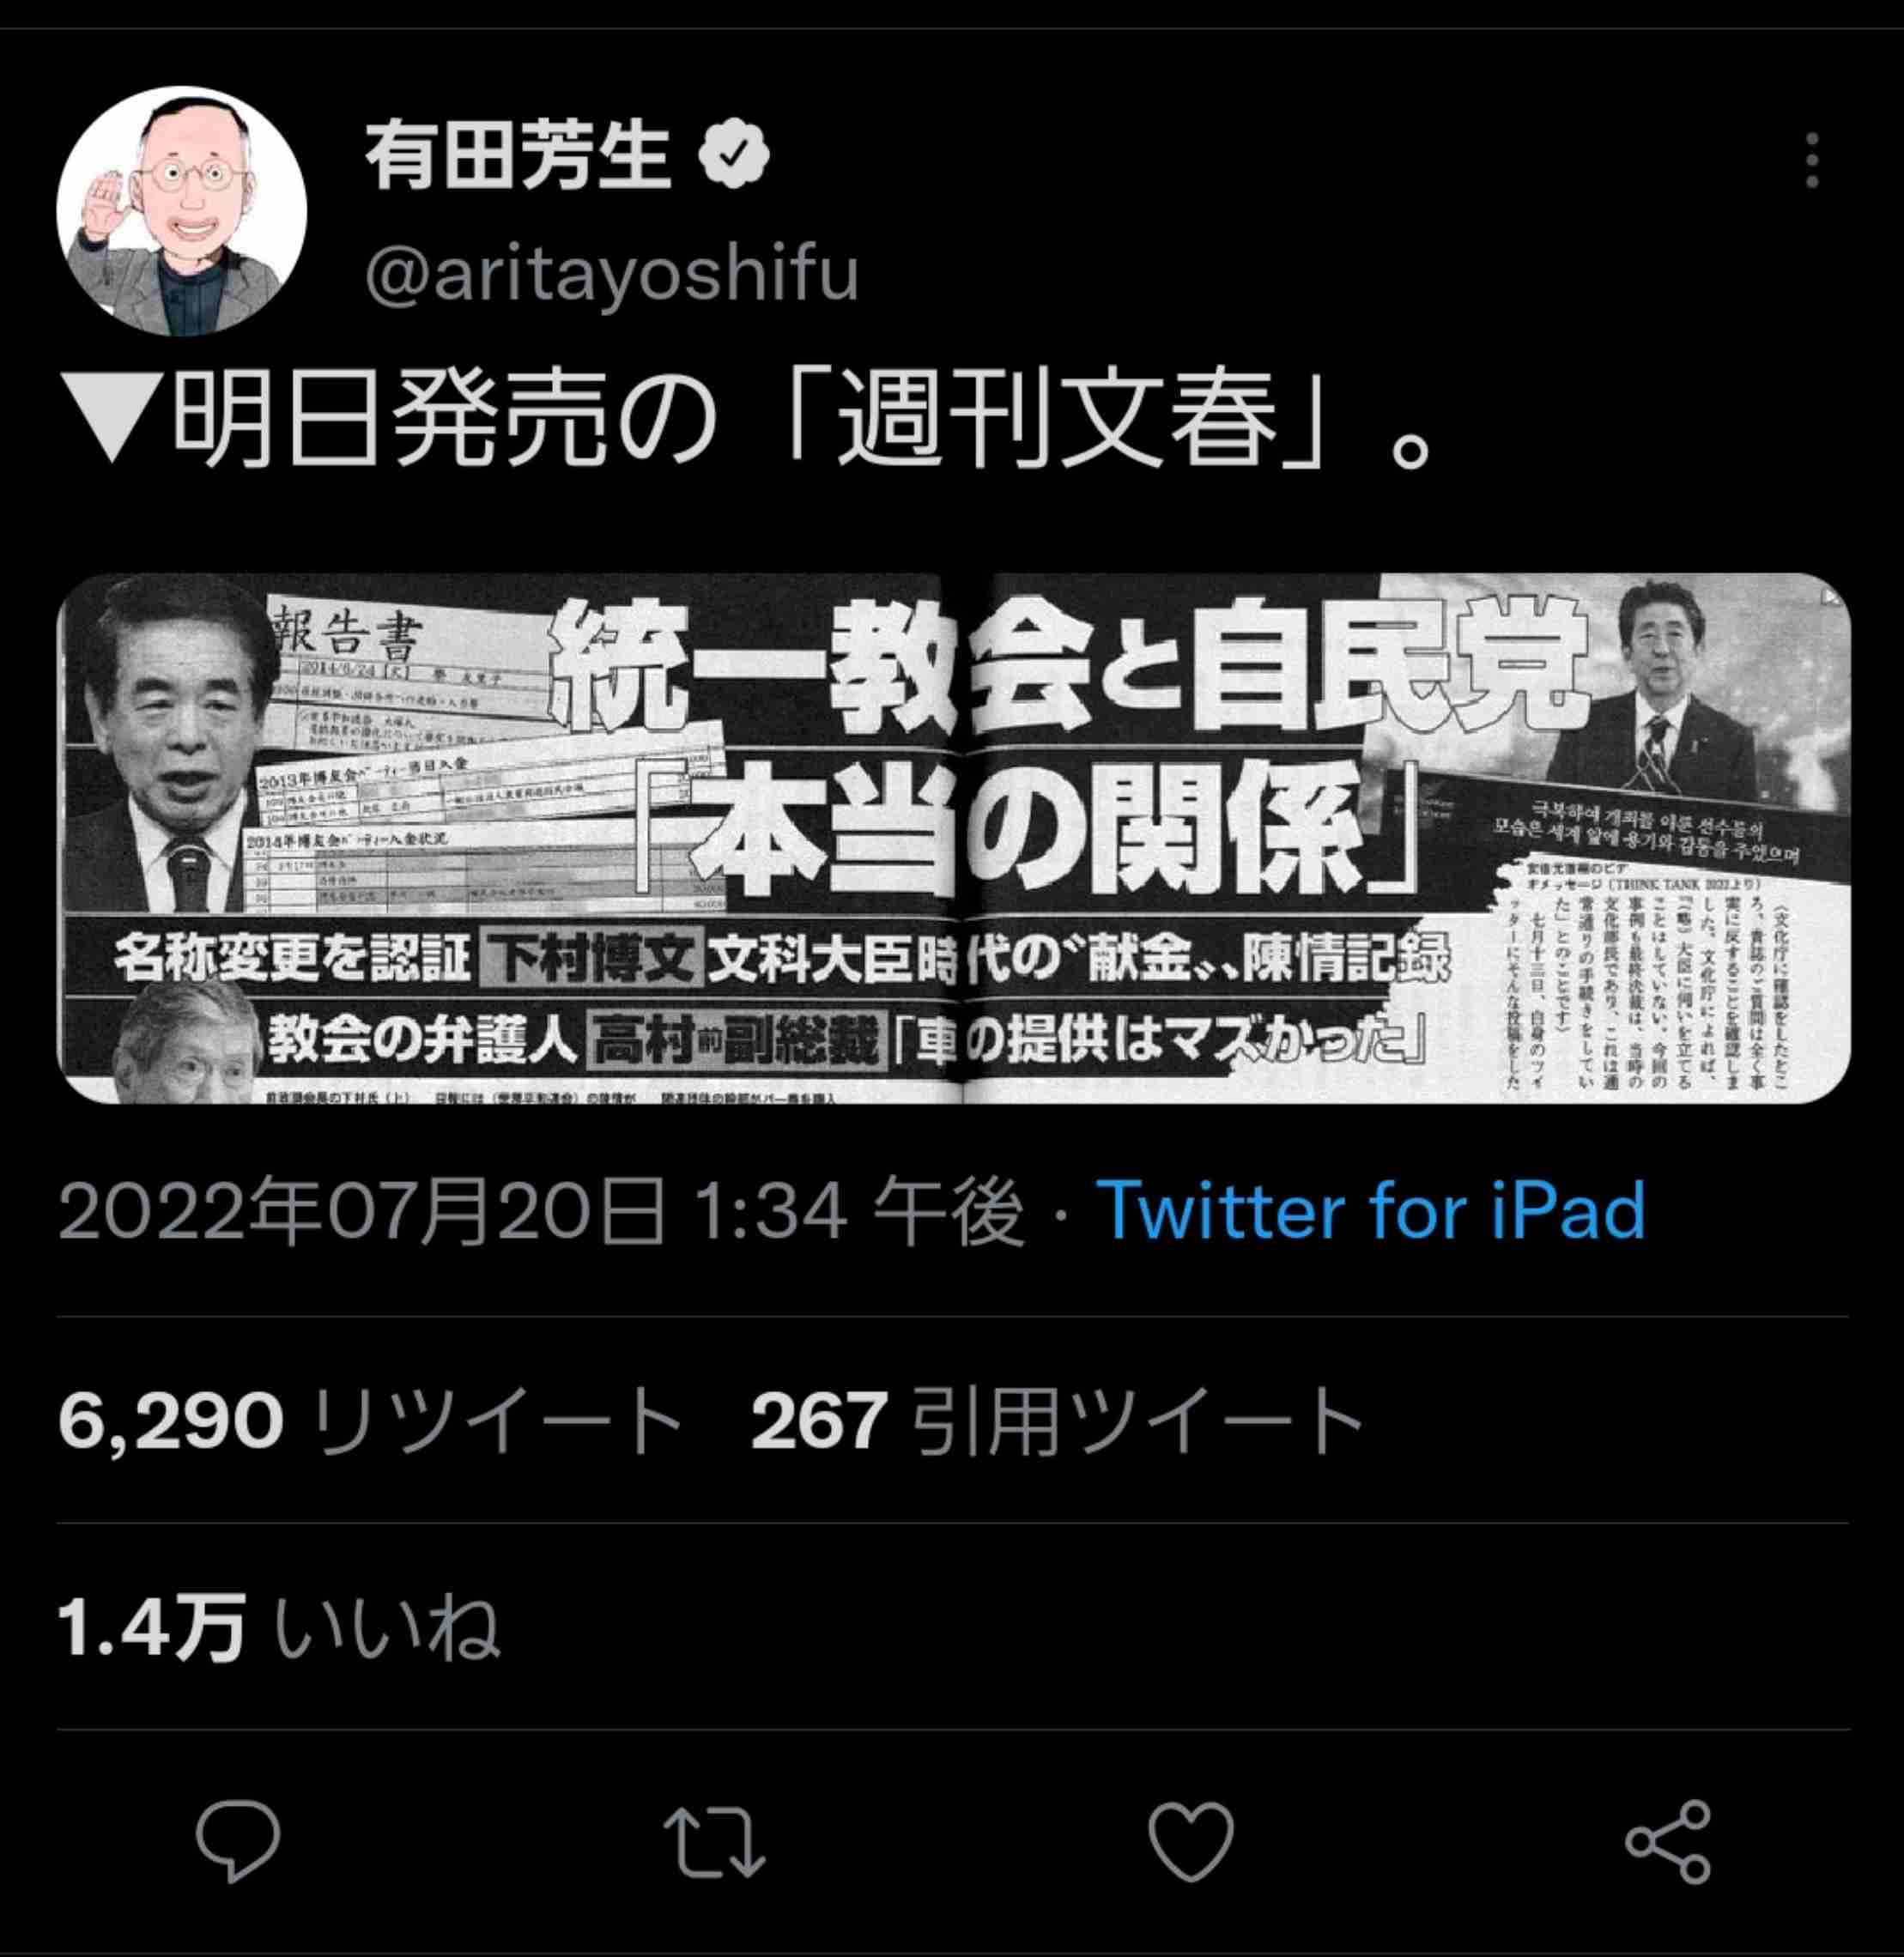Tap the retweet arrows icon
1904x1957 pixels.
(715, 1842)
